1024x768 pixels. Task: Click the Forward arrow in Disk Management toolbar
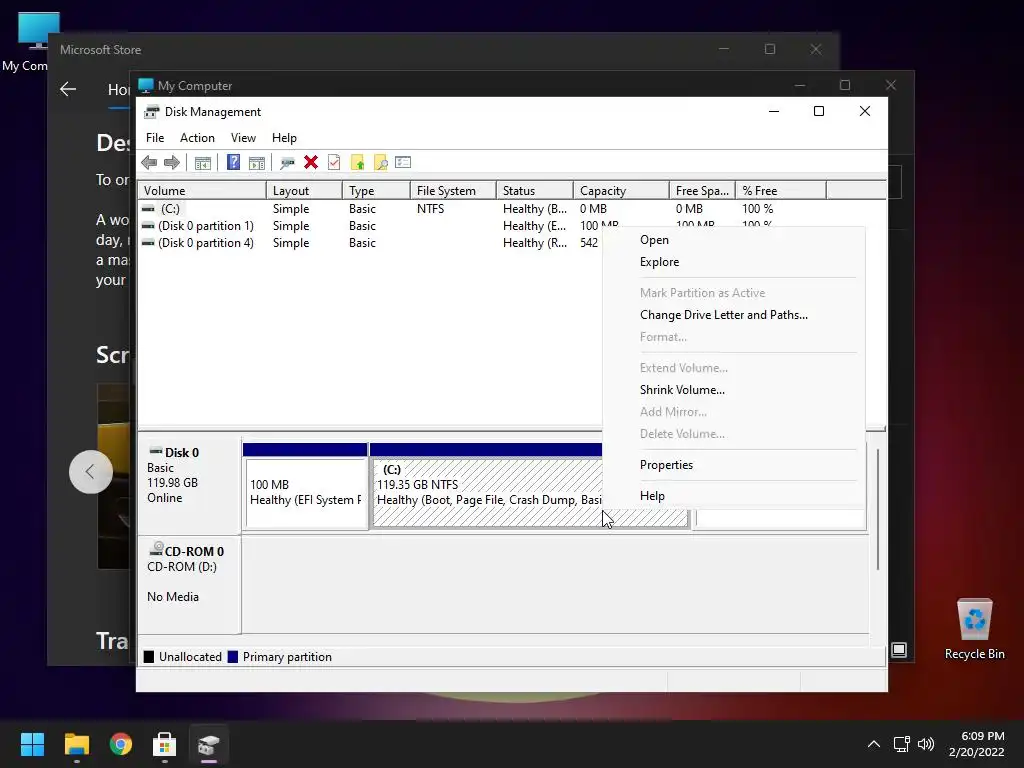coord(172,163)
